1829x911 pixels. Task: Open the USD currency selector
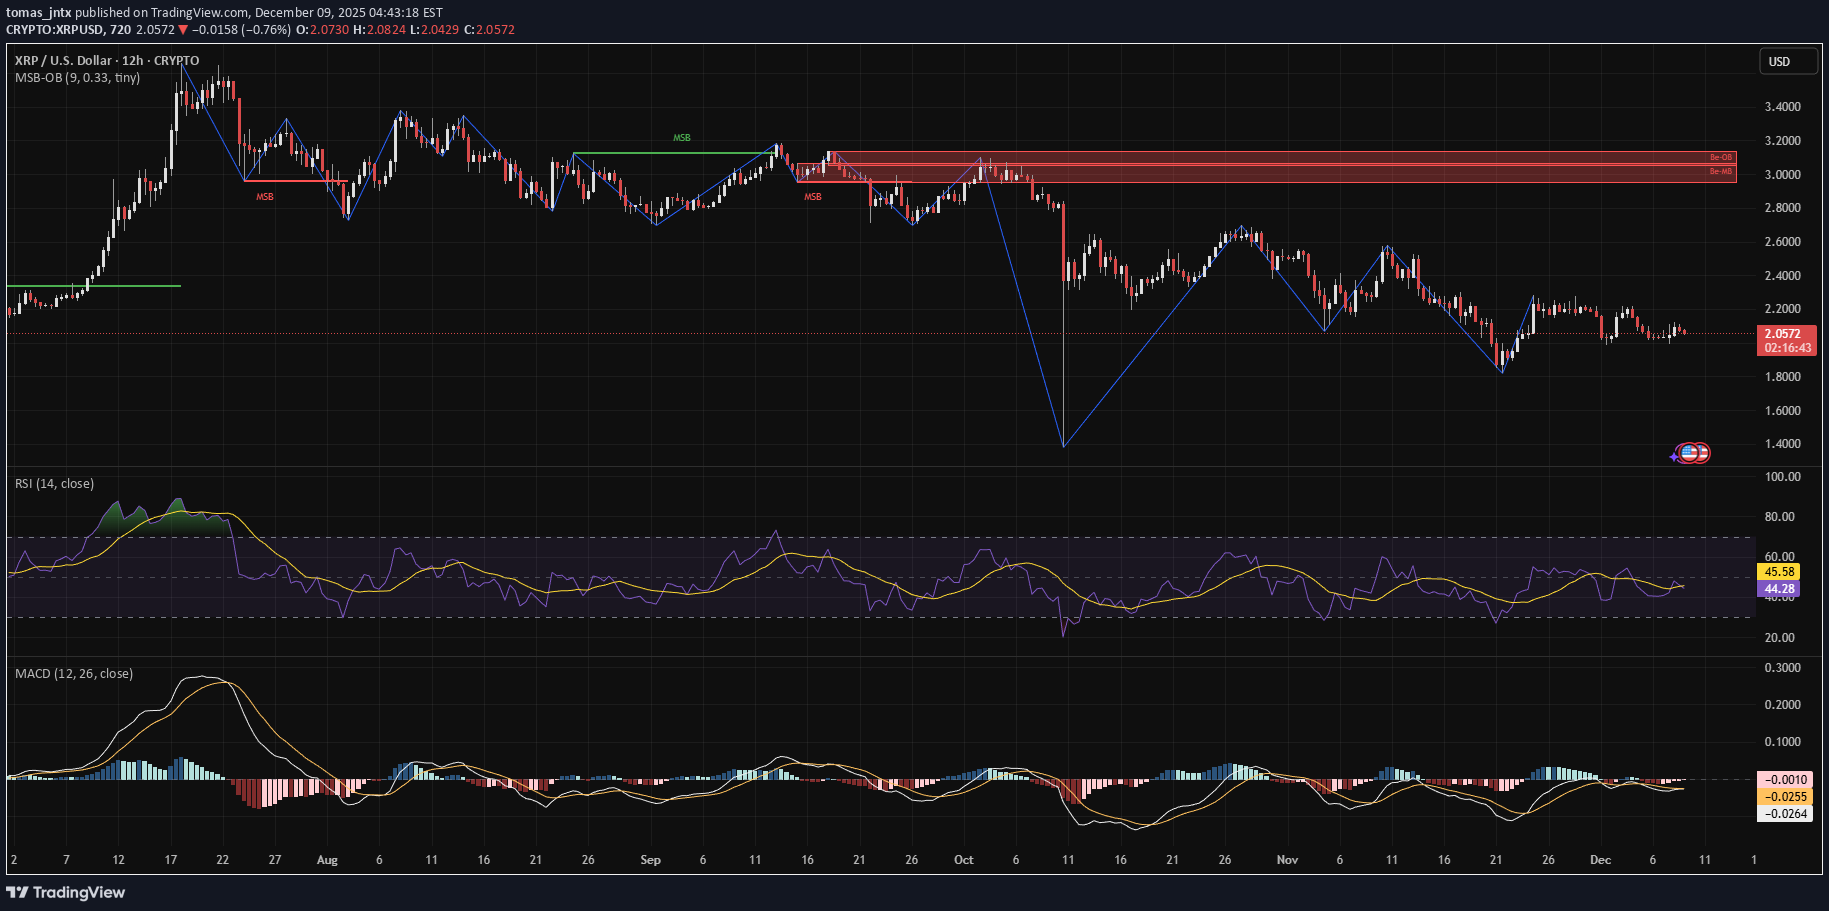(x=1788, y=61)
